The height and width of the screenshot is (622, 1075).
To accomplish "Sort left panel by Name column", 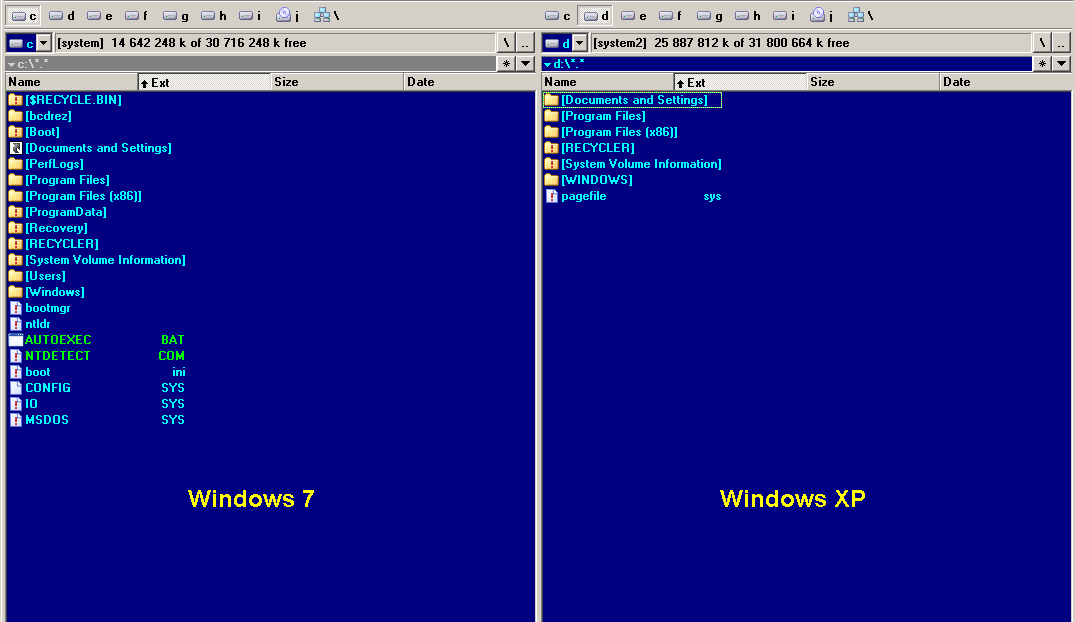I will [72, 82].
